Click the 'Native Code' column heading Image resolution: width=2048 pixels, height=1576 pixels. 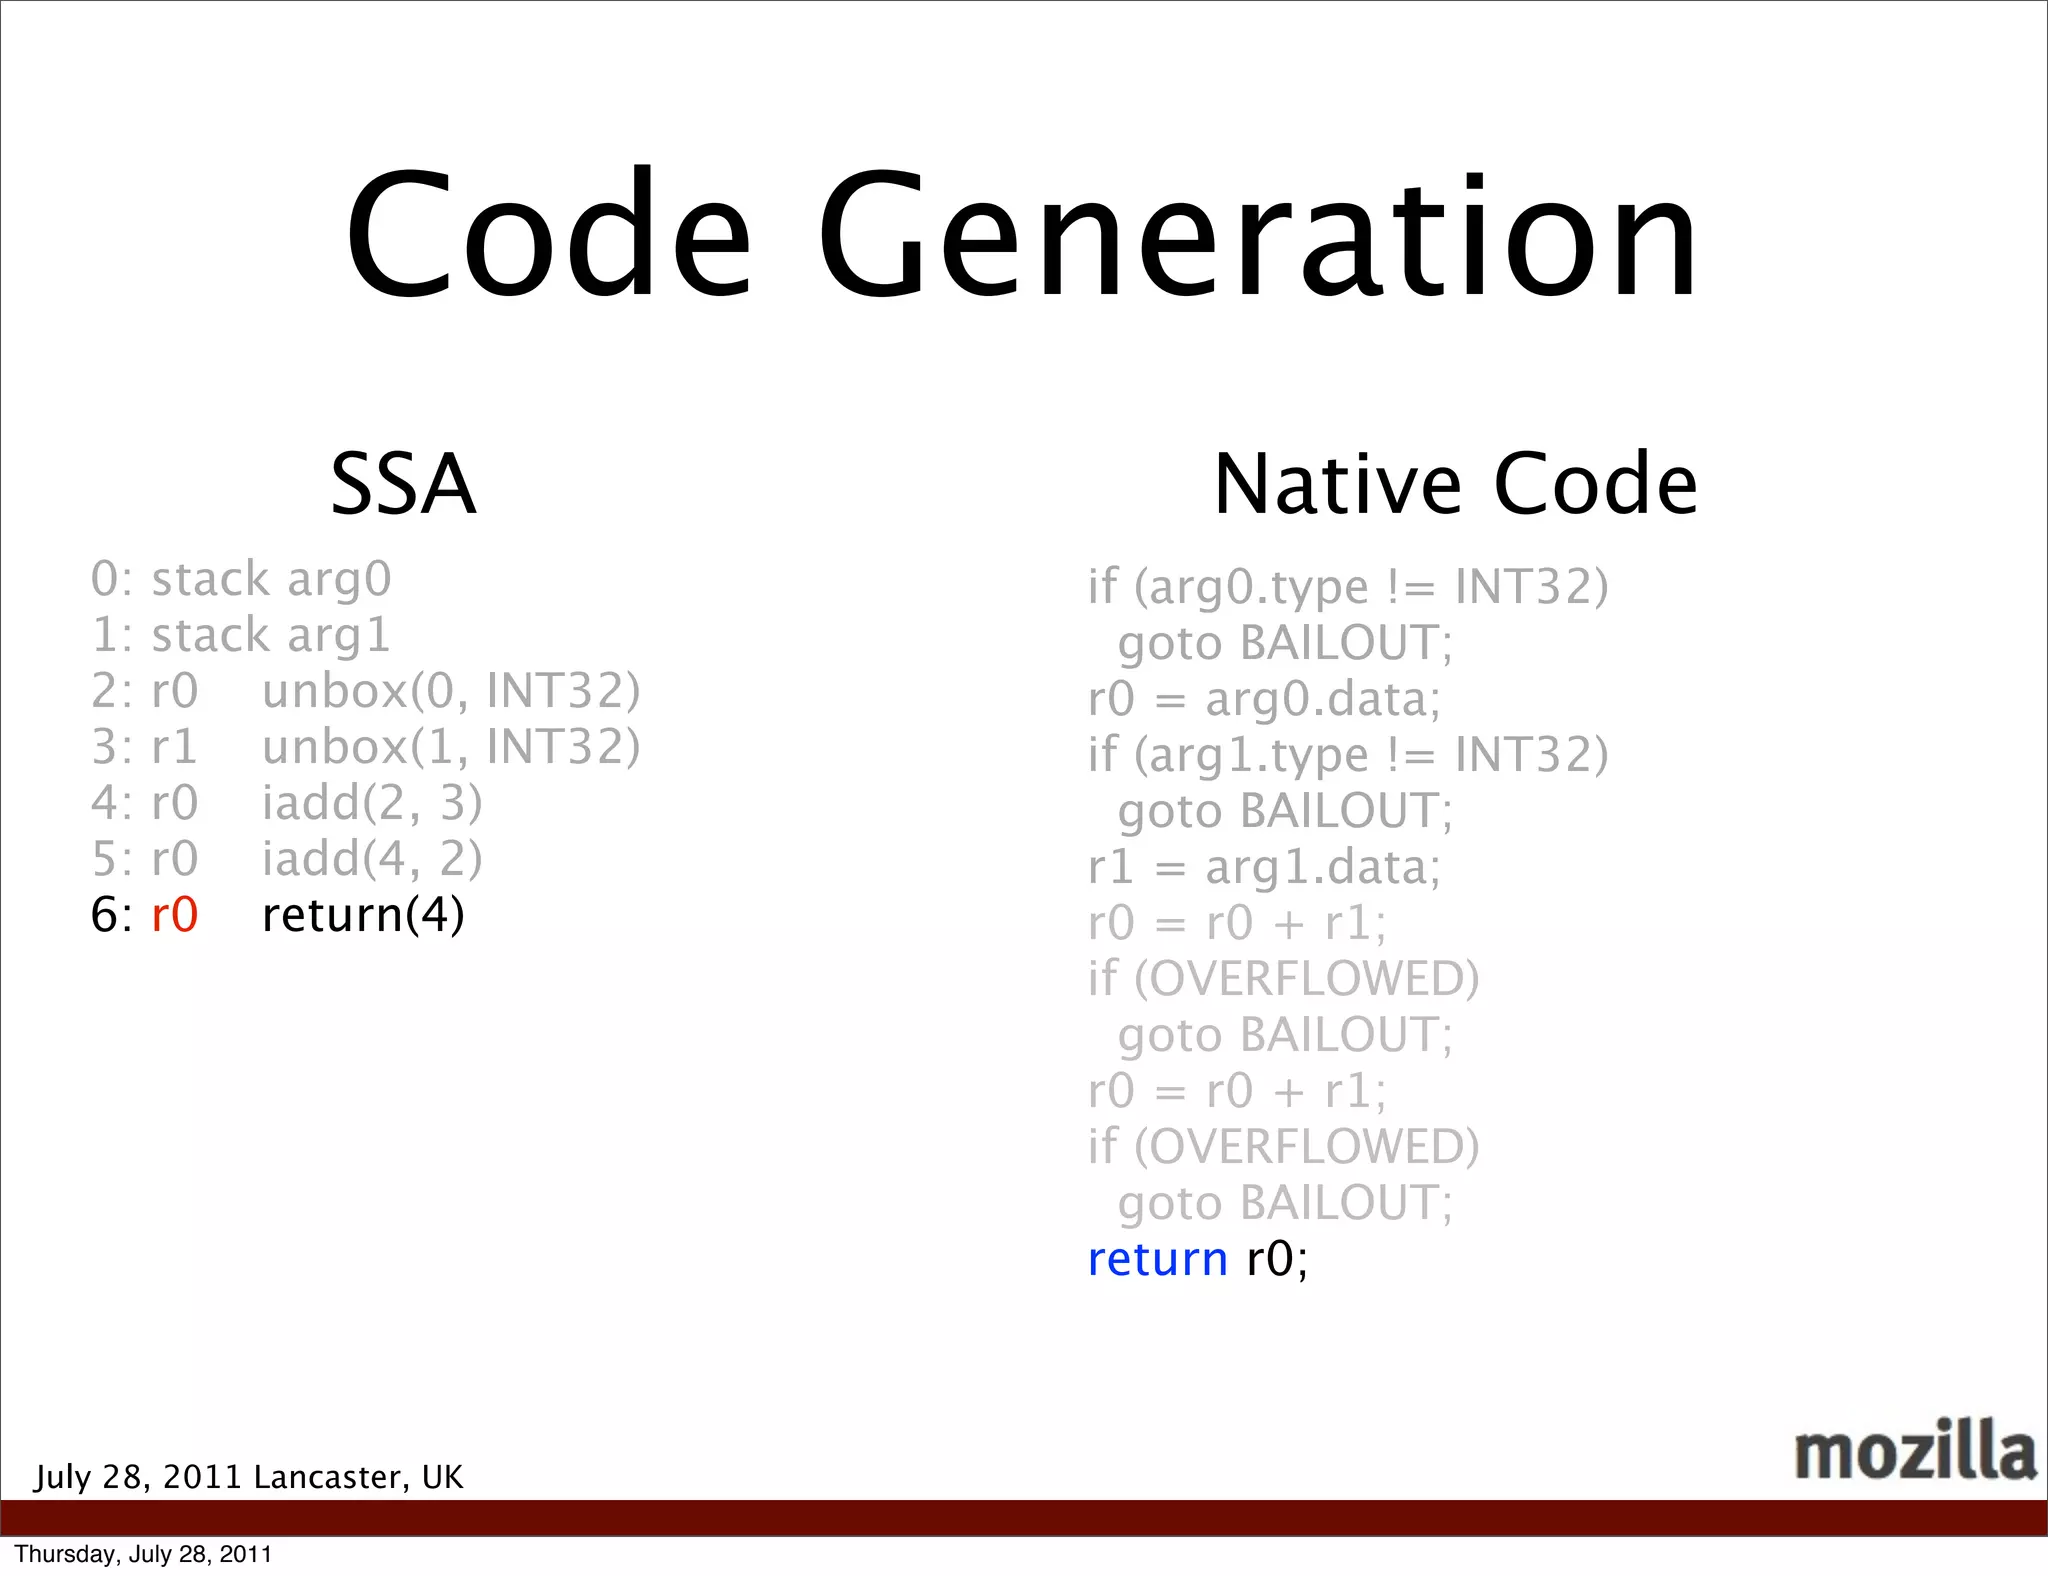pyautogui.click(x=1455, y=484)
